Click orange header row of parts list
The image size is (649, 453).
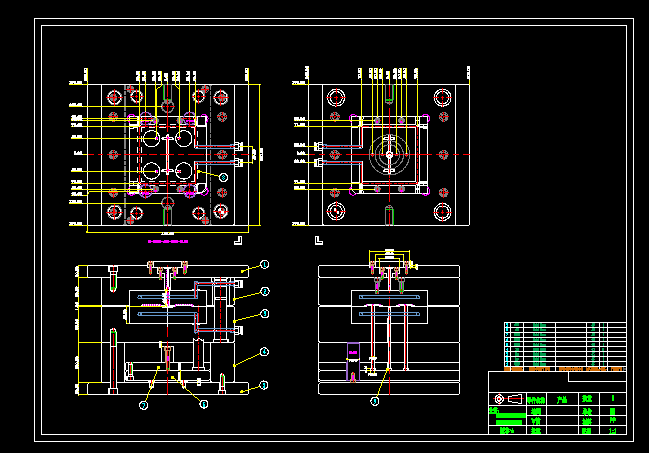coord(565,369)
